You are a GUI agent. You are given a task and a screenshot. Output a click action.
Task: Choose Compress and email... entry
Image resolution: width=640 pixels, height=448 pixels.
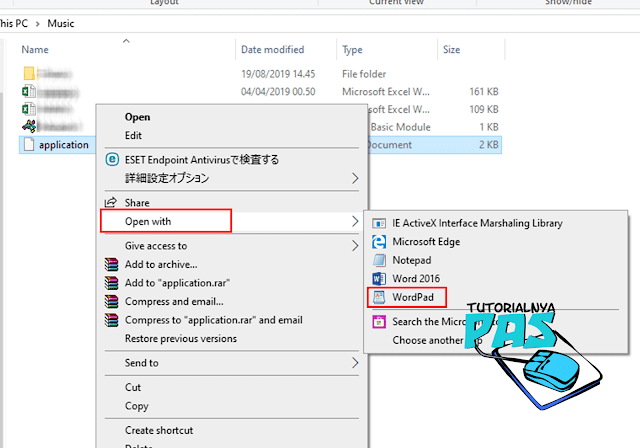point(174,302)
